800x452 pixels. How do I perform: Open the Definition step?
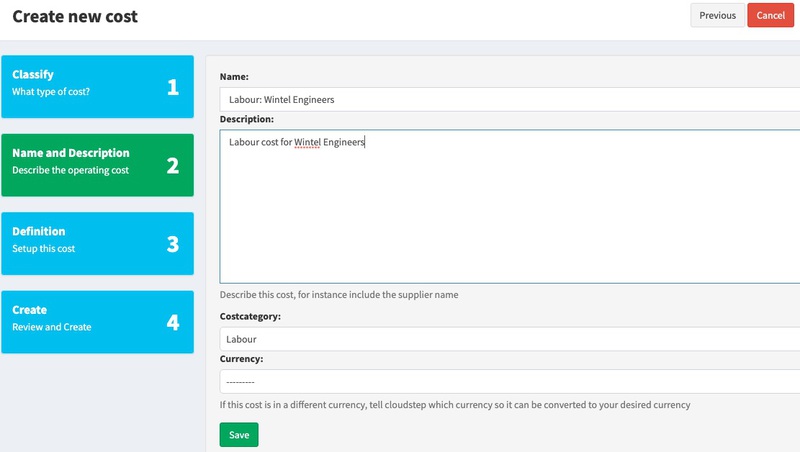coord(97,244)
